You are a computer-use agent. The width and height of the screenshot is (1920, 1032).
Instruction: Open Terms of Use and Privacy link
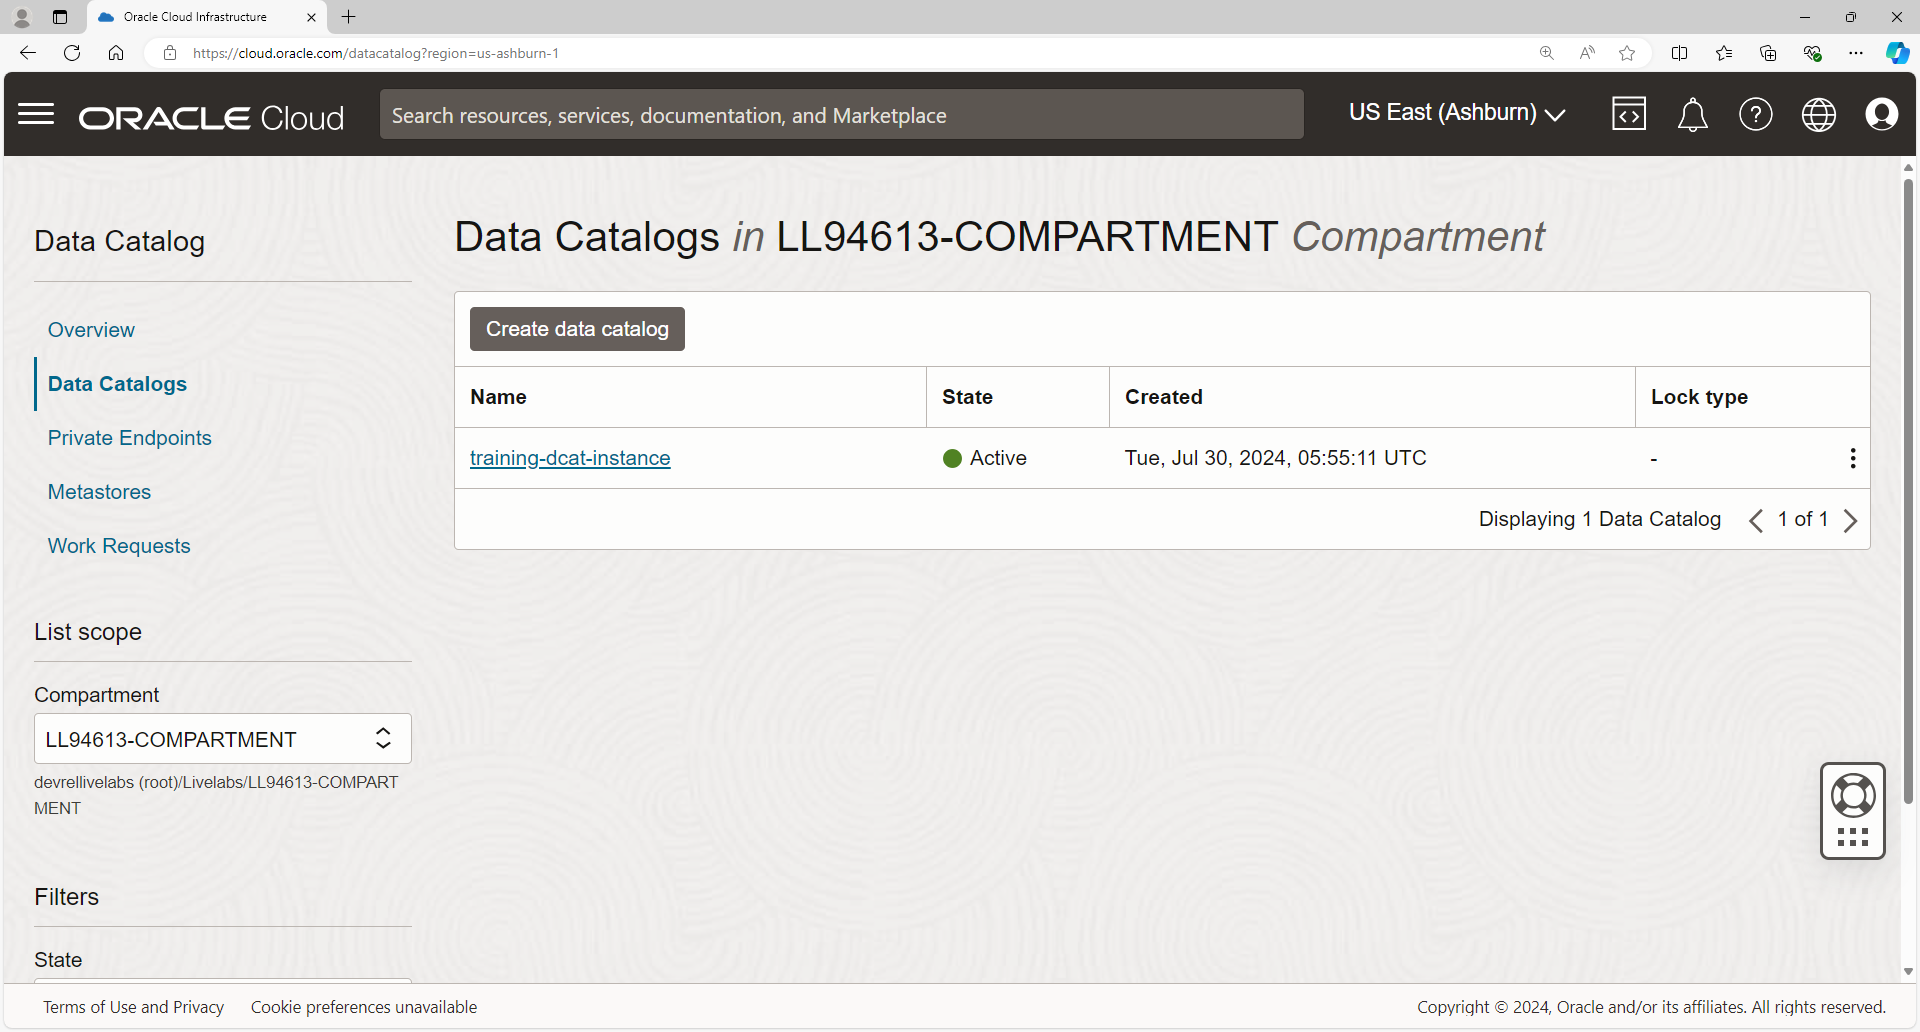pos(133,1007)
